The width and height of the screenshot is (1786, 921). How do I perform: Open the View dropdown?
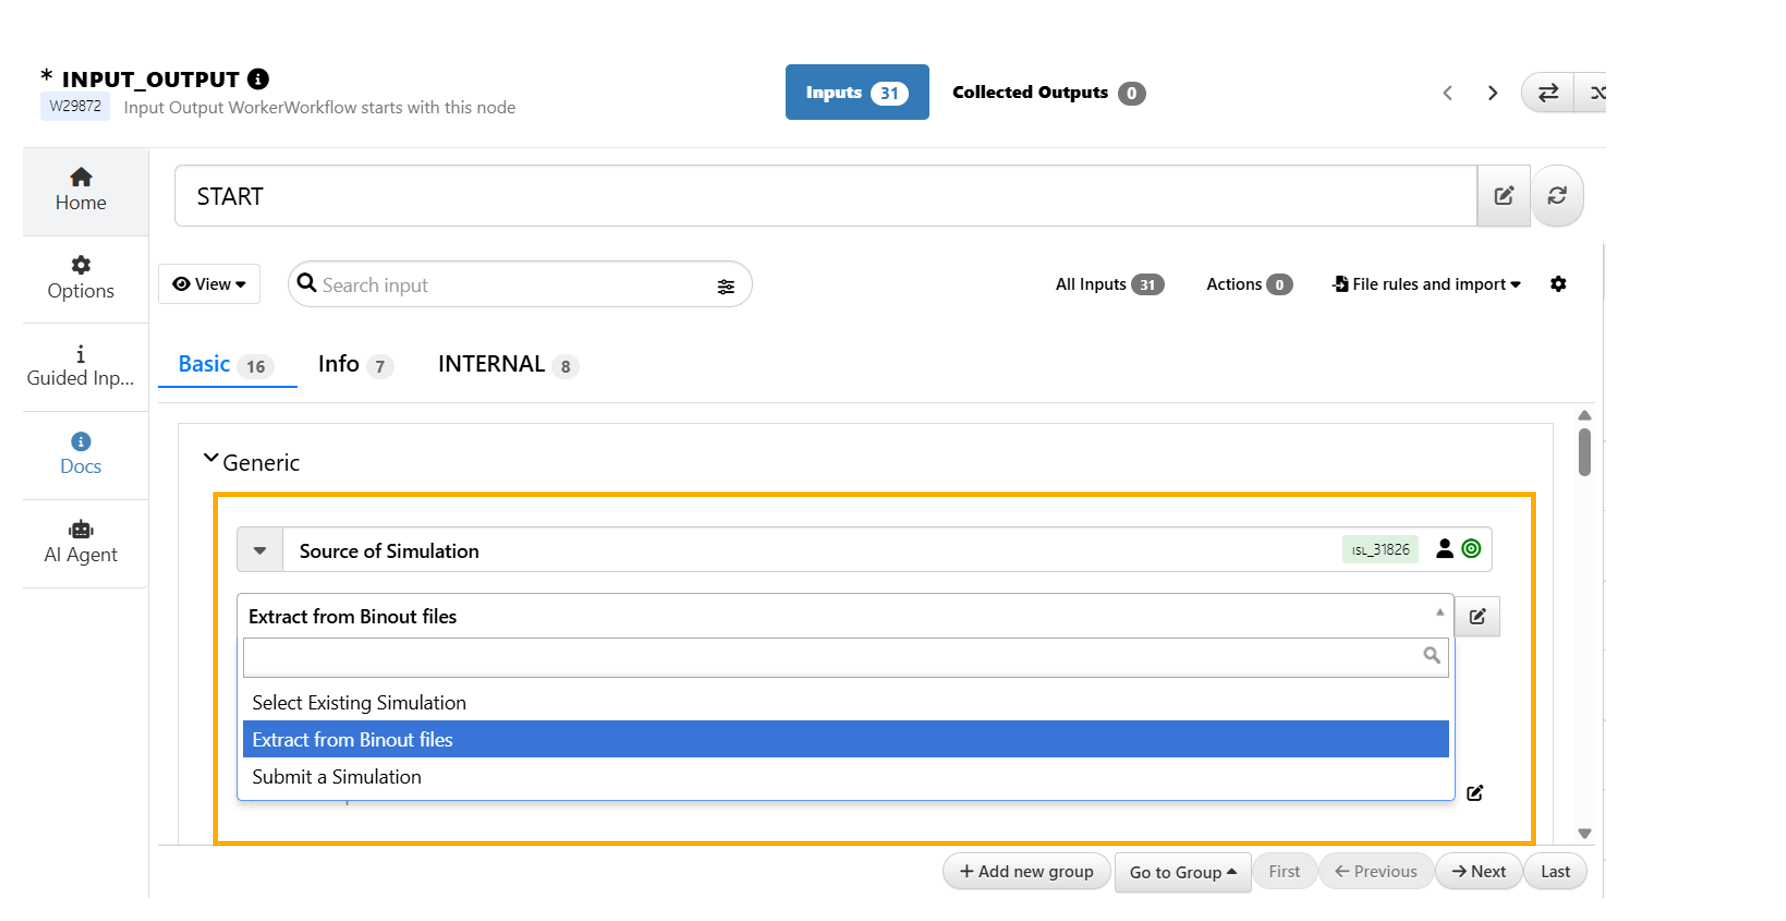click(209, 285)
